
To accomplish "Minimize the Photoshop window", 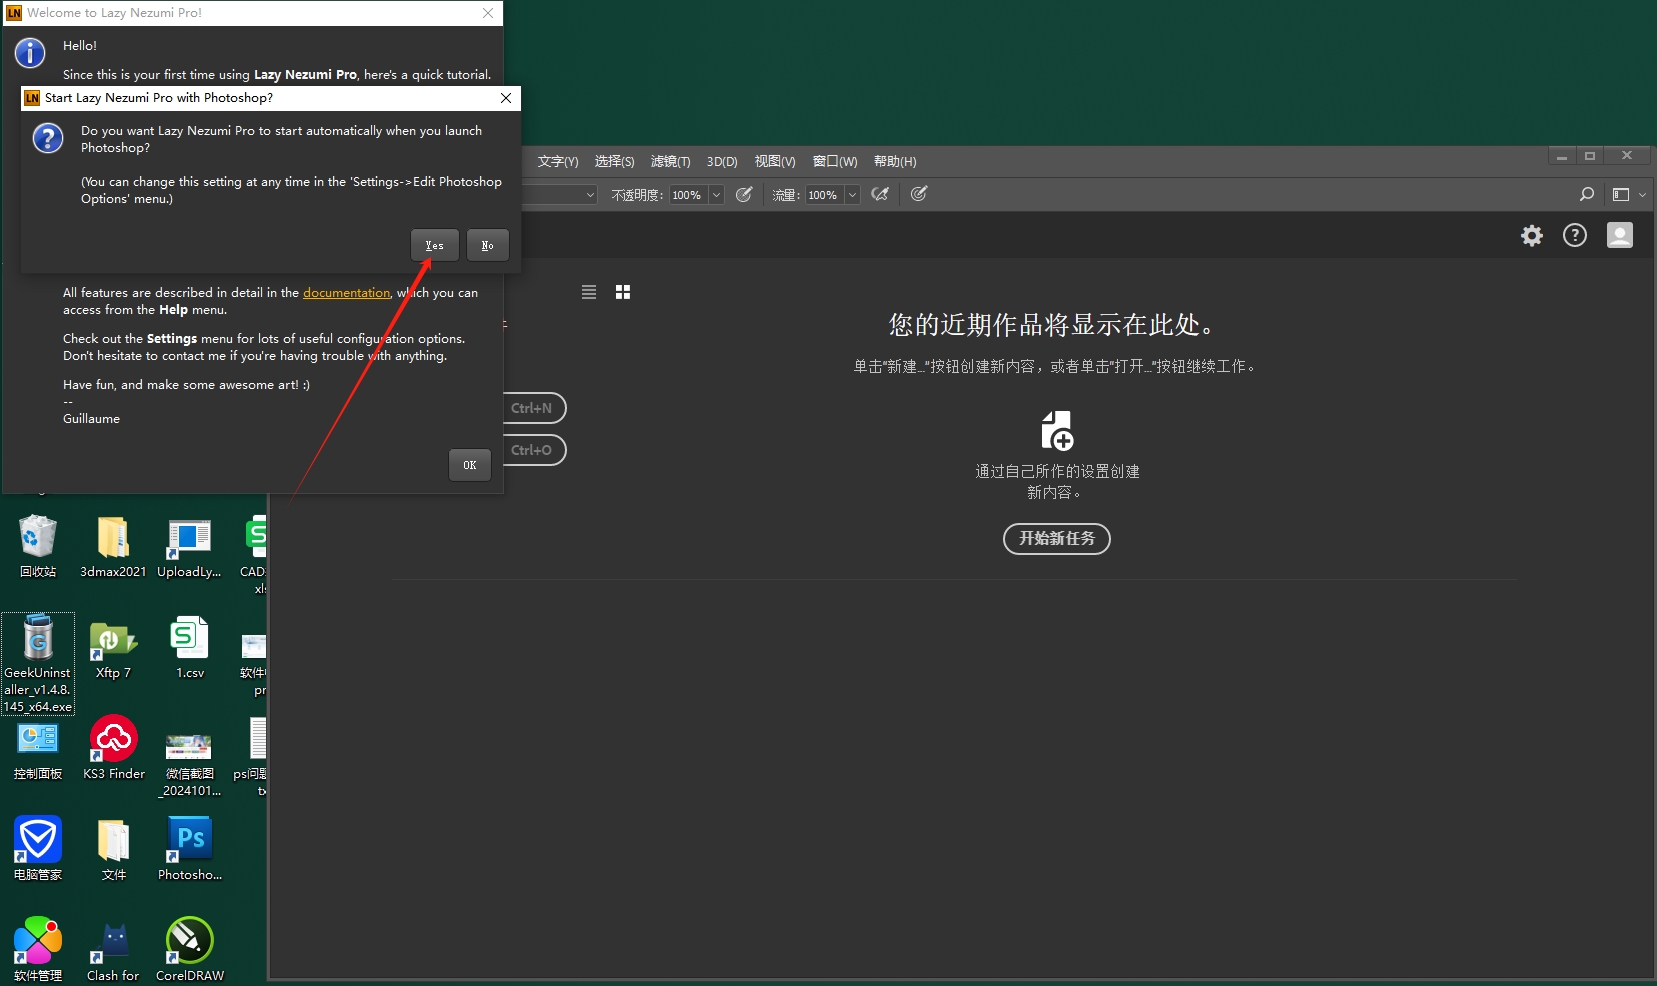I will click(x=1562, y=156).
